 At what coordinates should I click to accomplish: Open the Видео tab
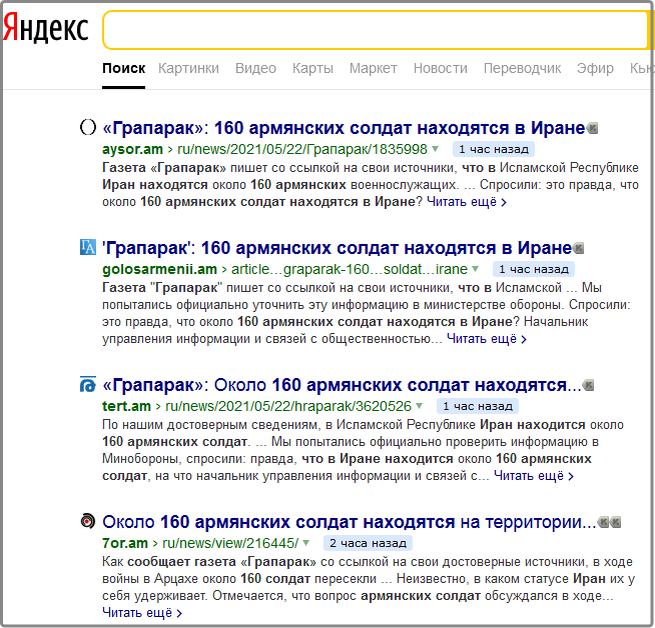[256, 68]
